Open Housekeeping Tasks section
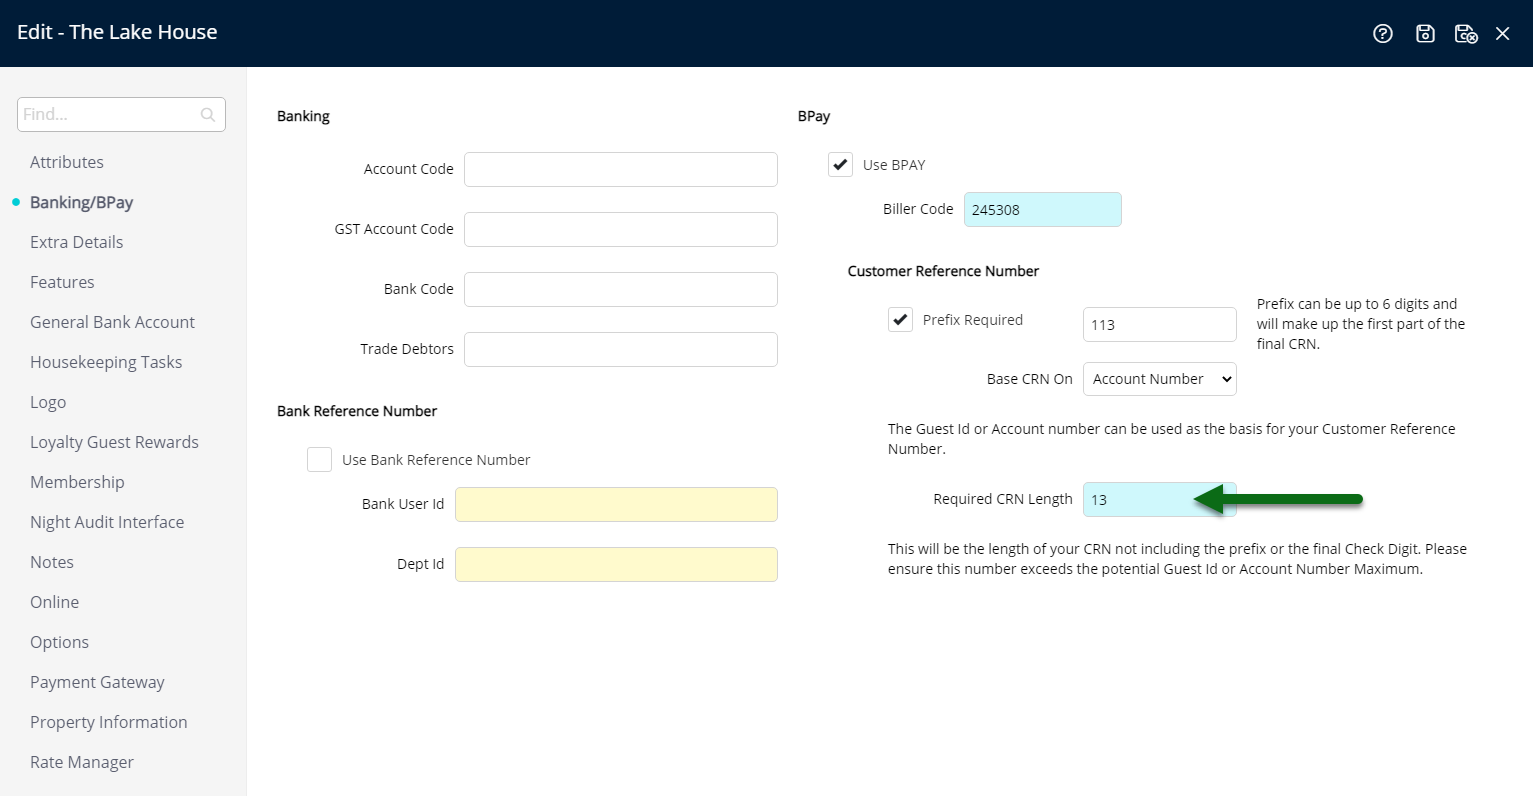The width and height of the screenshot is (1533, 796). tap(106, 362)
